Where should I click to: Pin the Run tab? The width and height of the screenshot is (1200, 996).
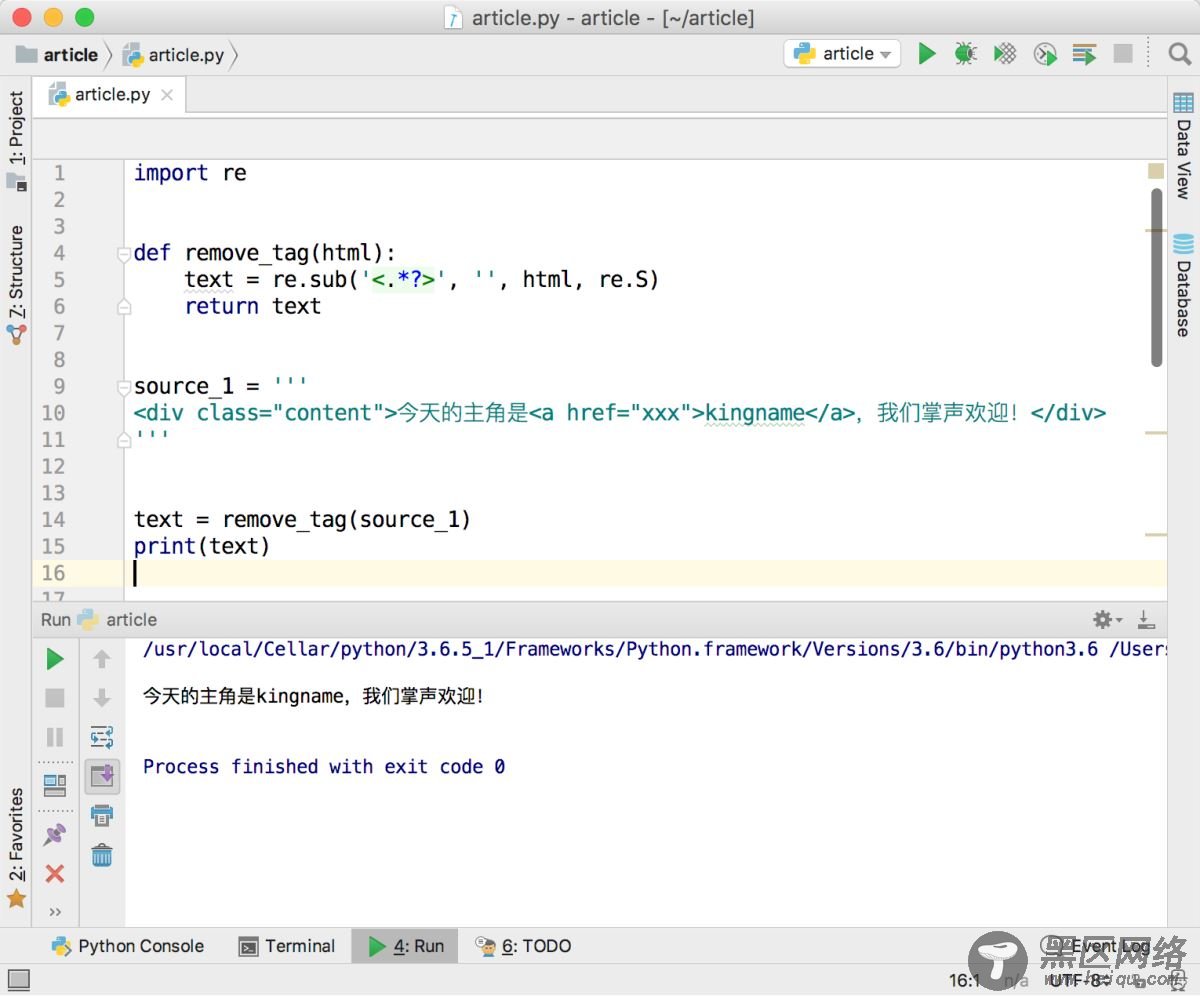coord(55,834)
